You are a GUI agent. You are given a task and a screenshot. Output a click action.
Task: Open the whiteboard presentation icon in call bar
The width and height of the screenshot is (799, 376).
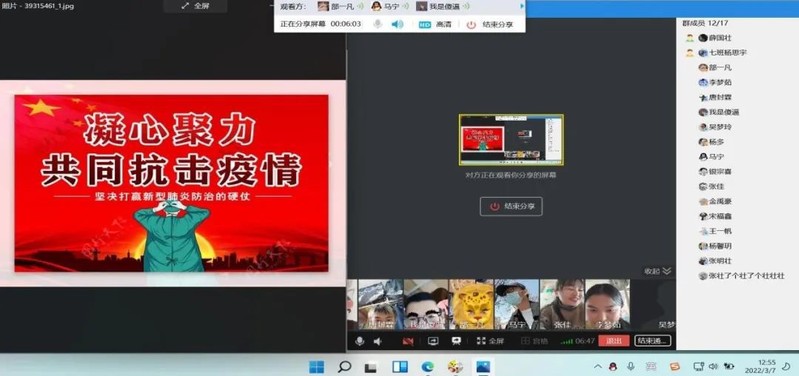[456, 341]
